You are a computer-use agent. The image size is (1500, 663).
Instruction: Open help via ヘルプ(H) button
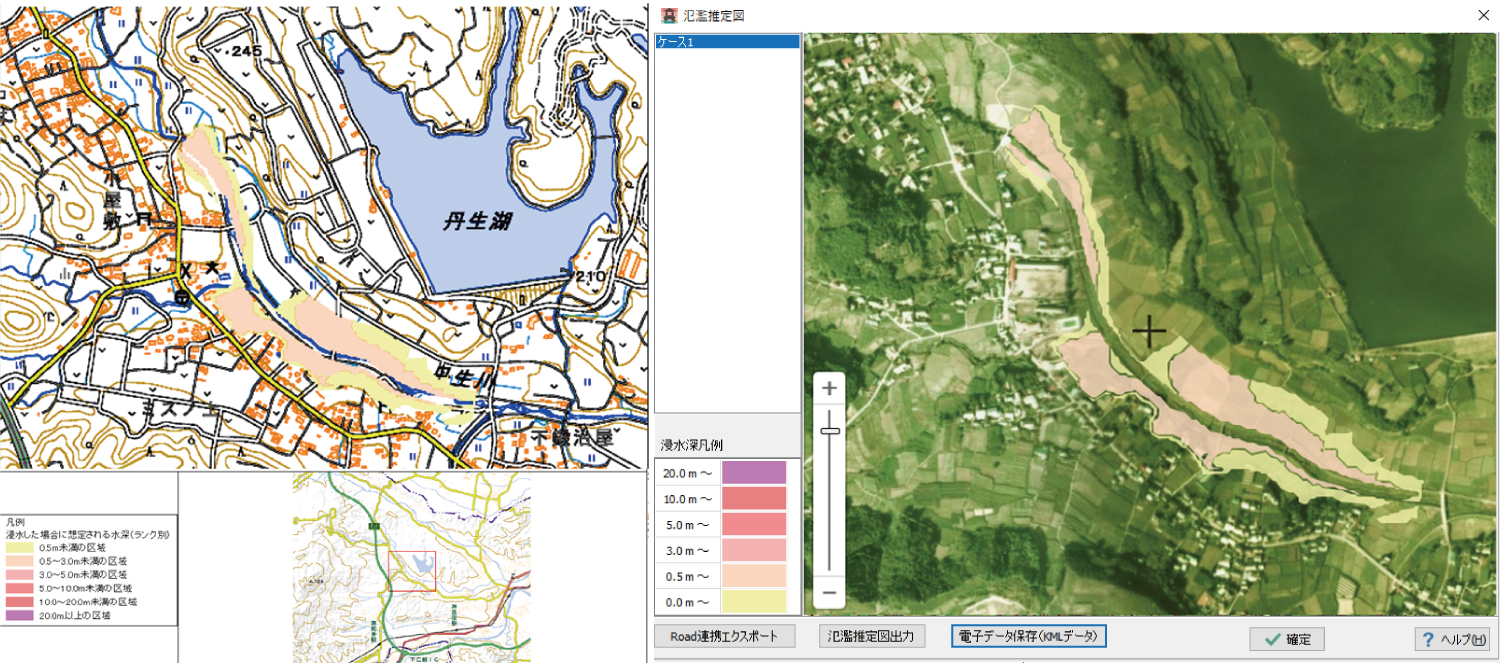[1452, 640]
